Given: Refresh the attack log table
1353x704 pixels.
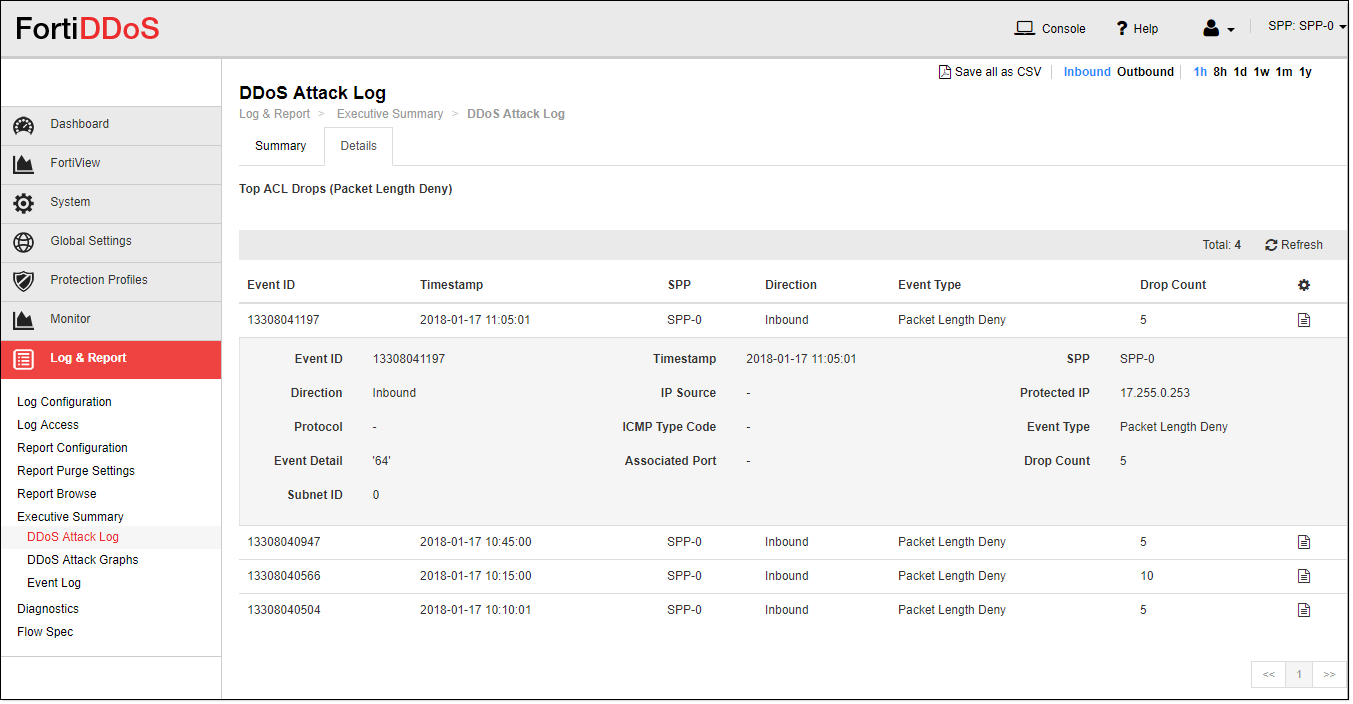Looking at the screenshot, I should (1293, 244).
